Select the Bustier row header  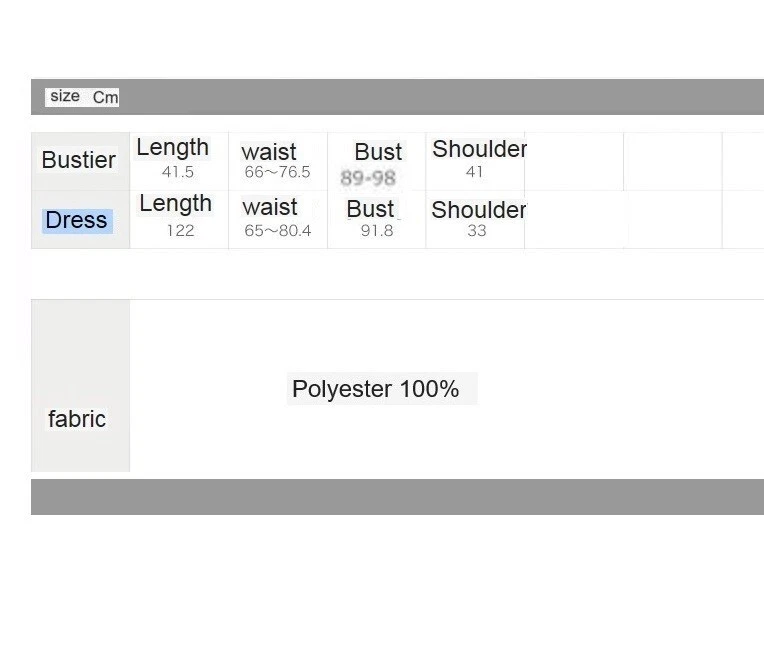pos(79,160)
